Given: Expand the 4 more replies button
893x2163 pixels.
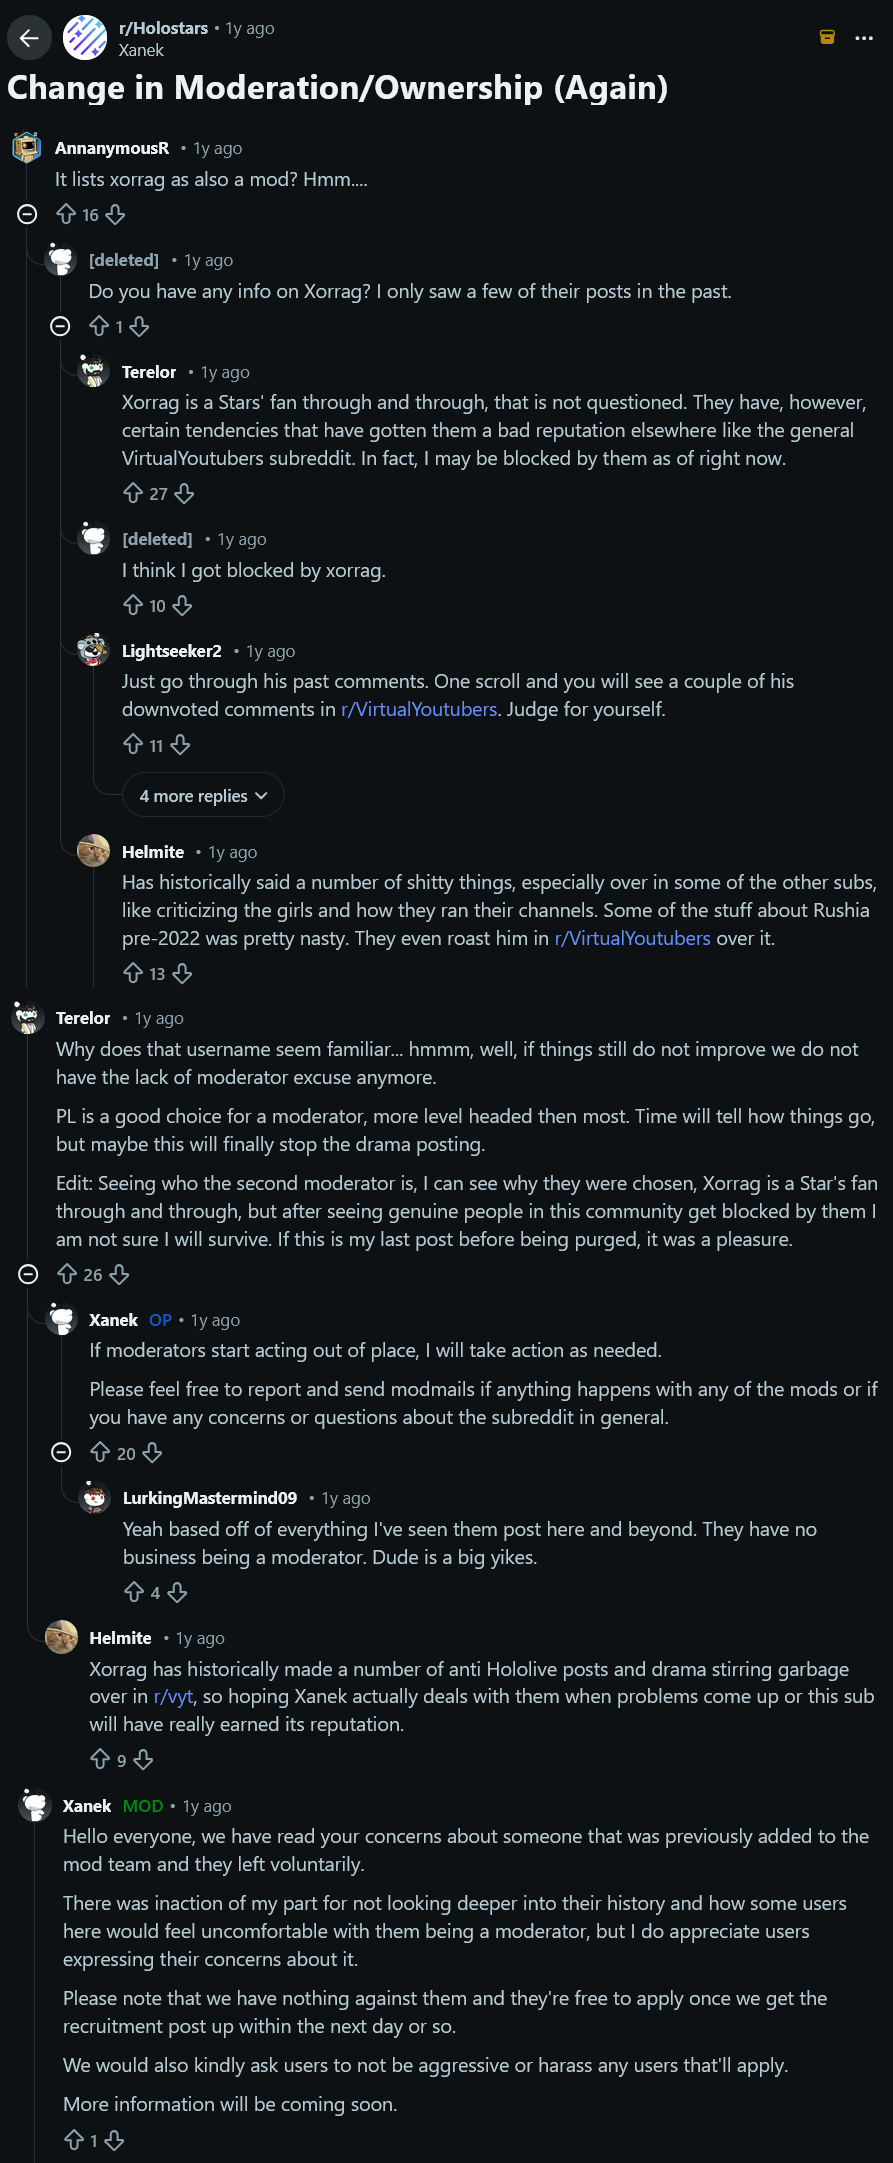Looking at the screenshot, I should click(x=203, y=796).
